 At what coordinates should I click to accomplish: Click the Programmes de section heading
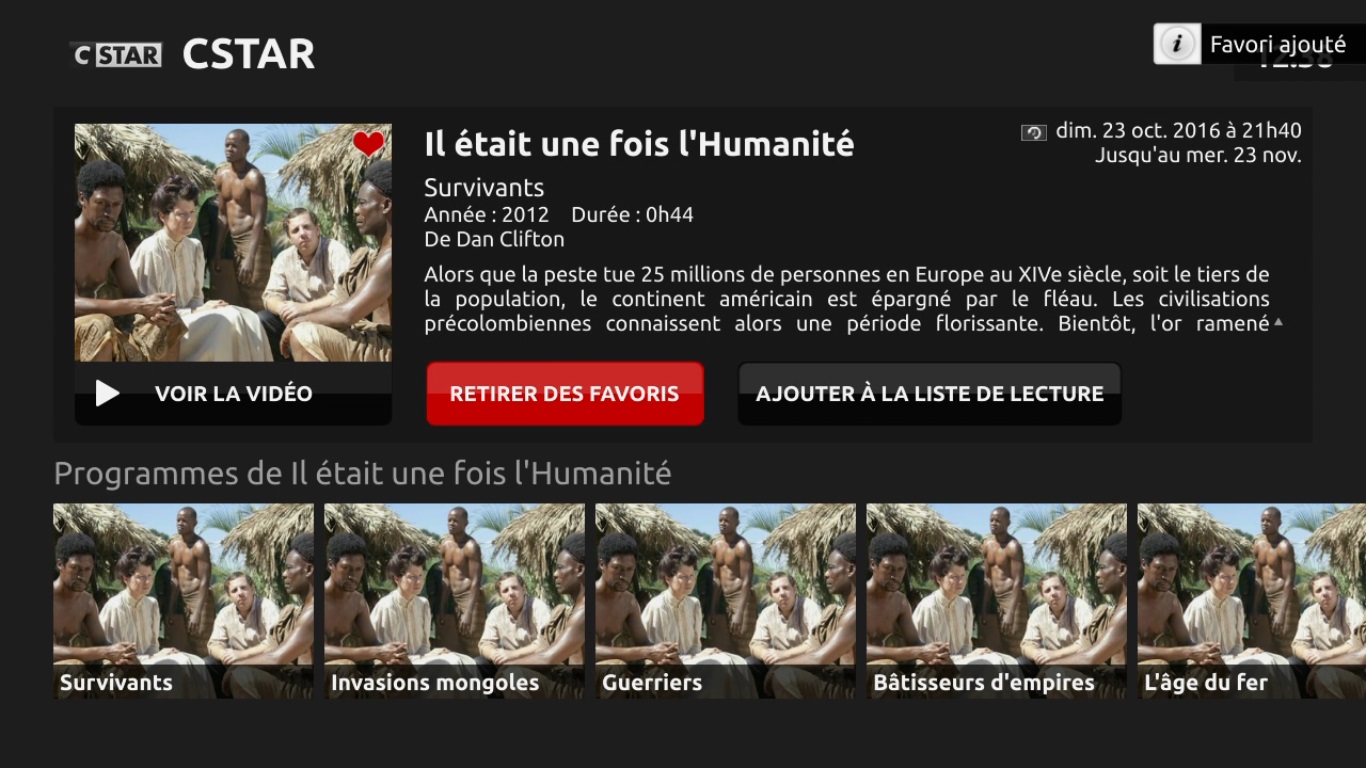point(362,473)
